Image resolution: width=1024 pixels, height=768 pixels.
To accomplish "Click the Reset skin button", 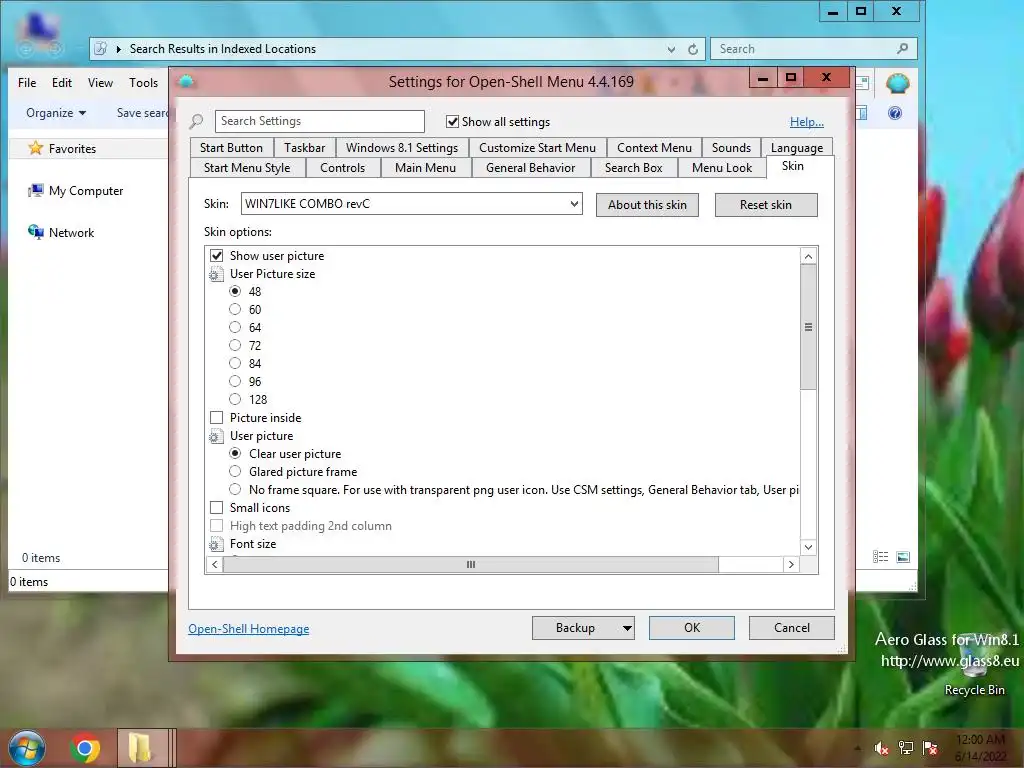I will pyautogui.click(x=766, y=205).
